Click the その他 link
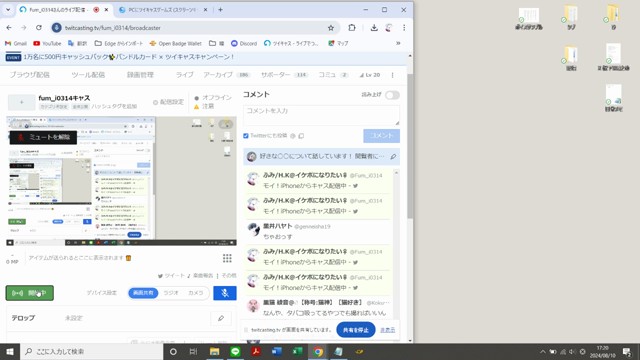The height and width of the screenshot is (360, 640). 229,276
